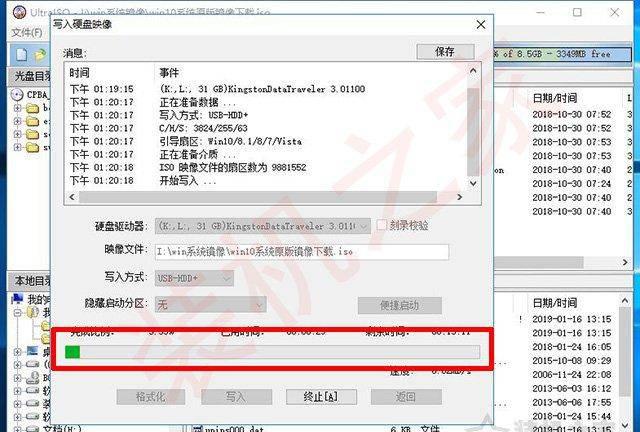Select the 2015-10-08 09:29 date row
This screenshot has height=432, width=640.
(572, 361)
